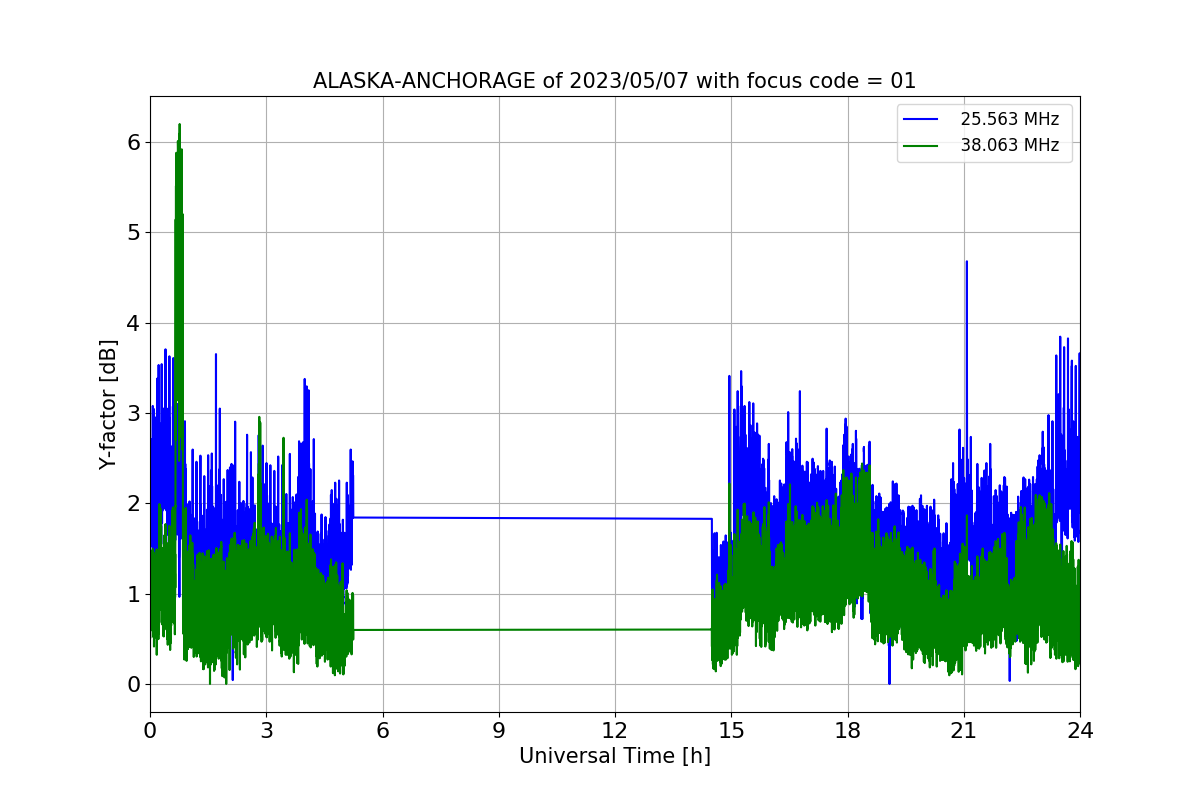Click y-axis tick label '2' beside Y-factor

(134, 504)
